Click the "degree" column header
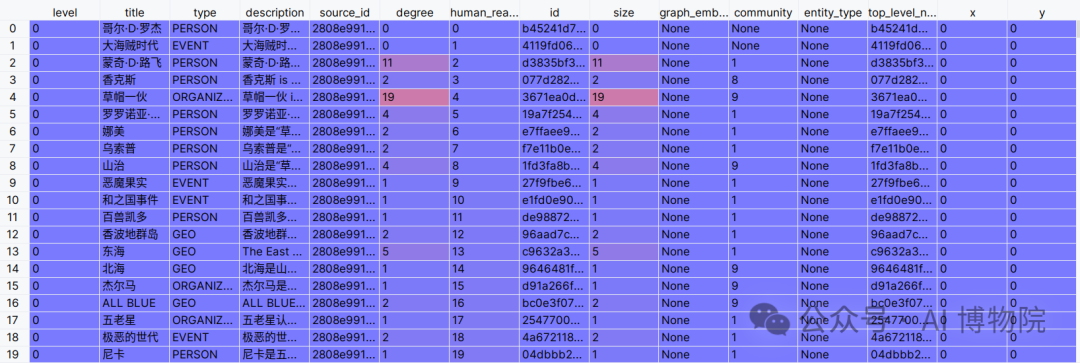This screenshot has width=1080, height=363. point(414,12)
